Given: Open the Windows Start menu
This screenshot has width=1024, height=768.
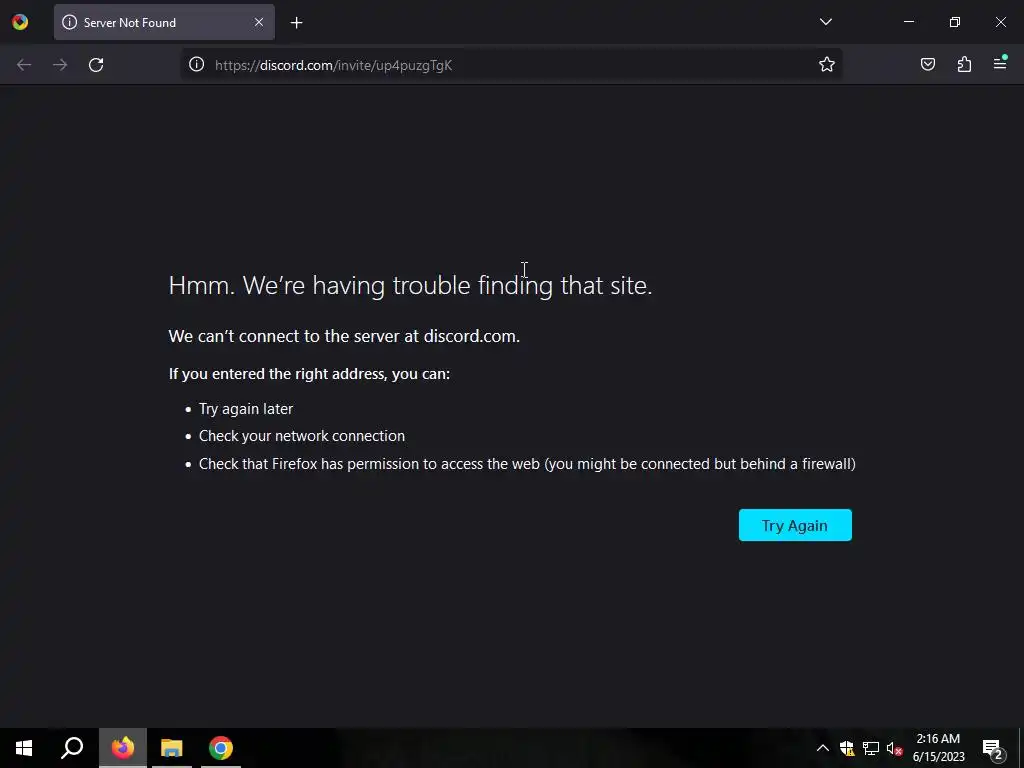Looking at the screenshot, I should (x=24, y=748).
